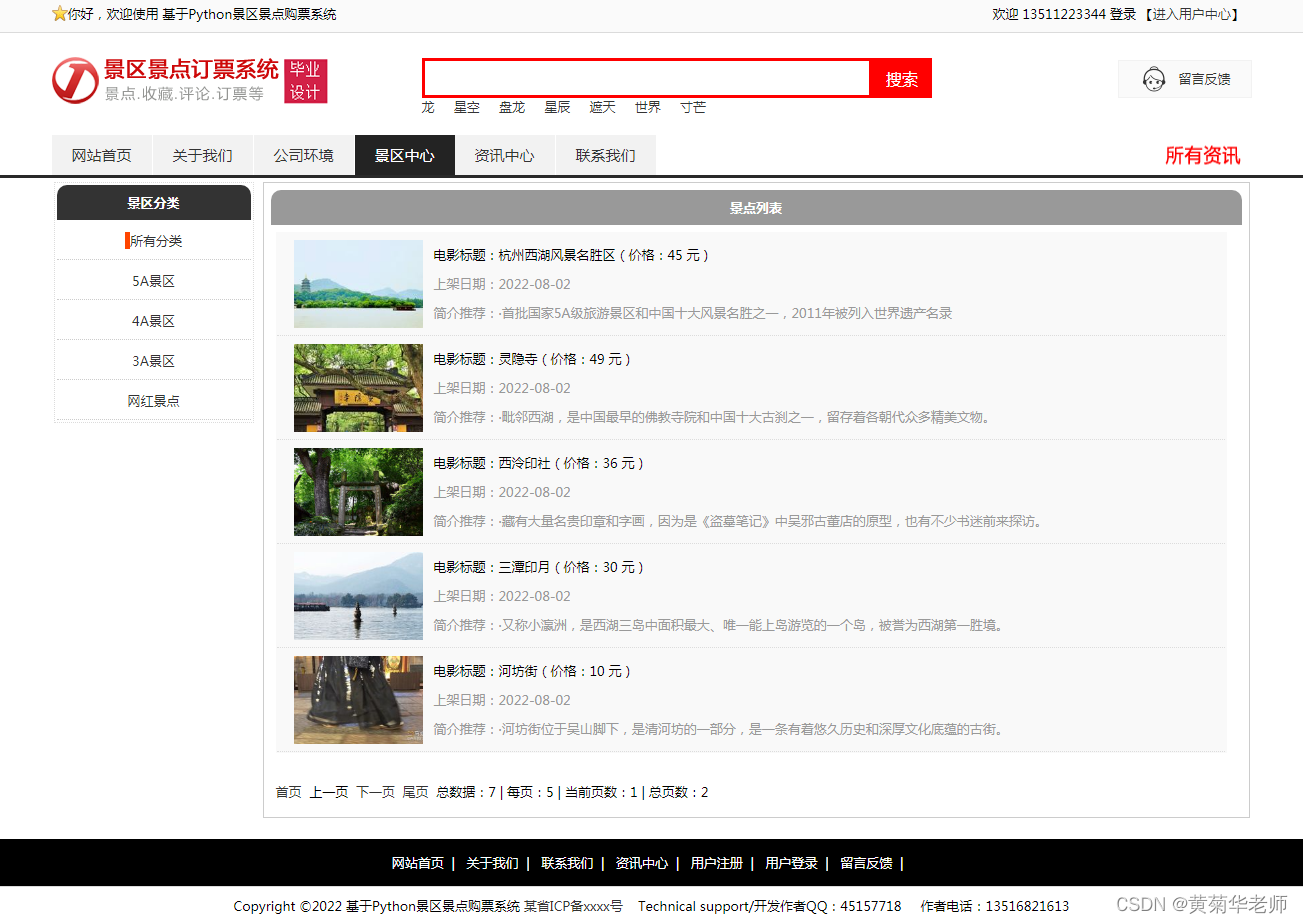Select 4A景区 category
This screenshot has height=924, width=1303.
(154, 321)
